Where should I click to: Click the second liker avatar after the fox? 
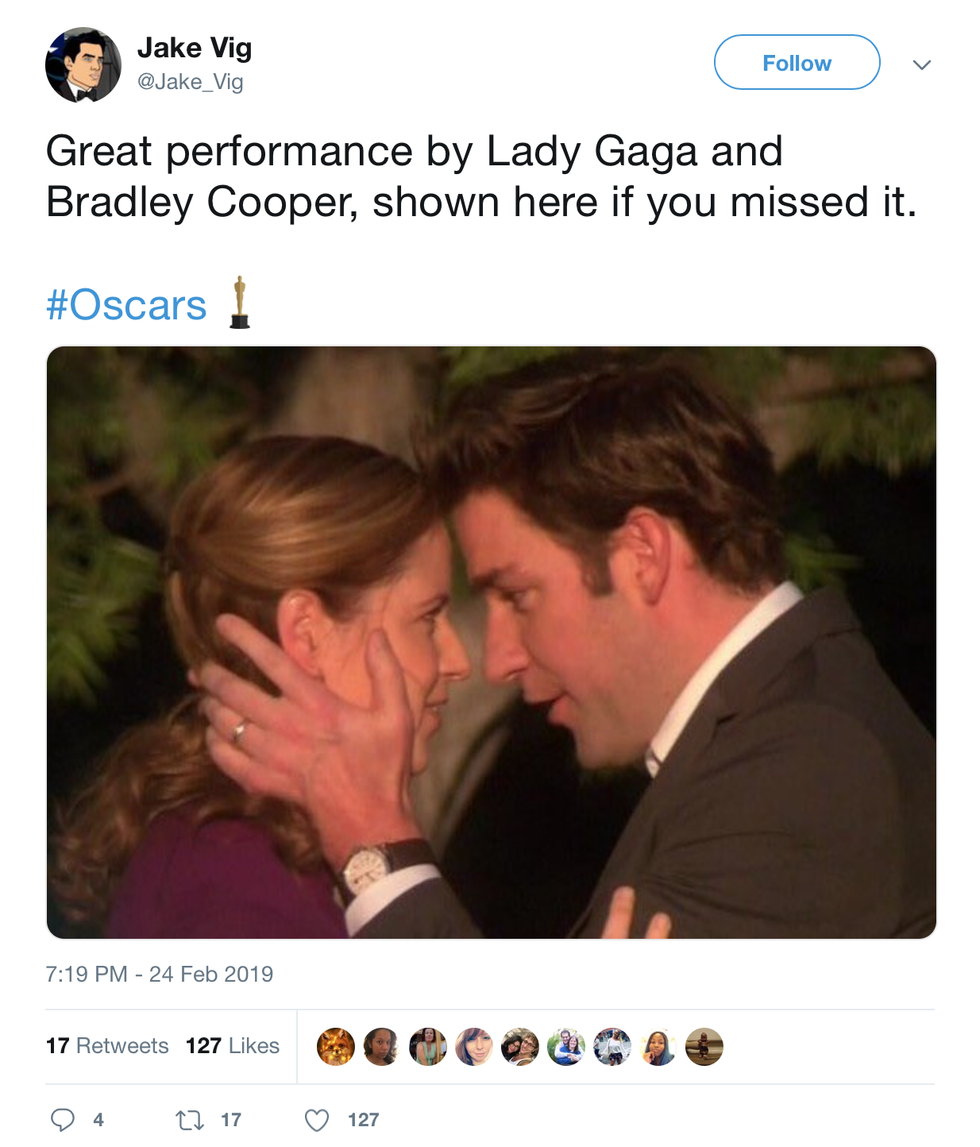click(382, 1047)
